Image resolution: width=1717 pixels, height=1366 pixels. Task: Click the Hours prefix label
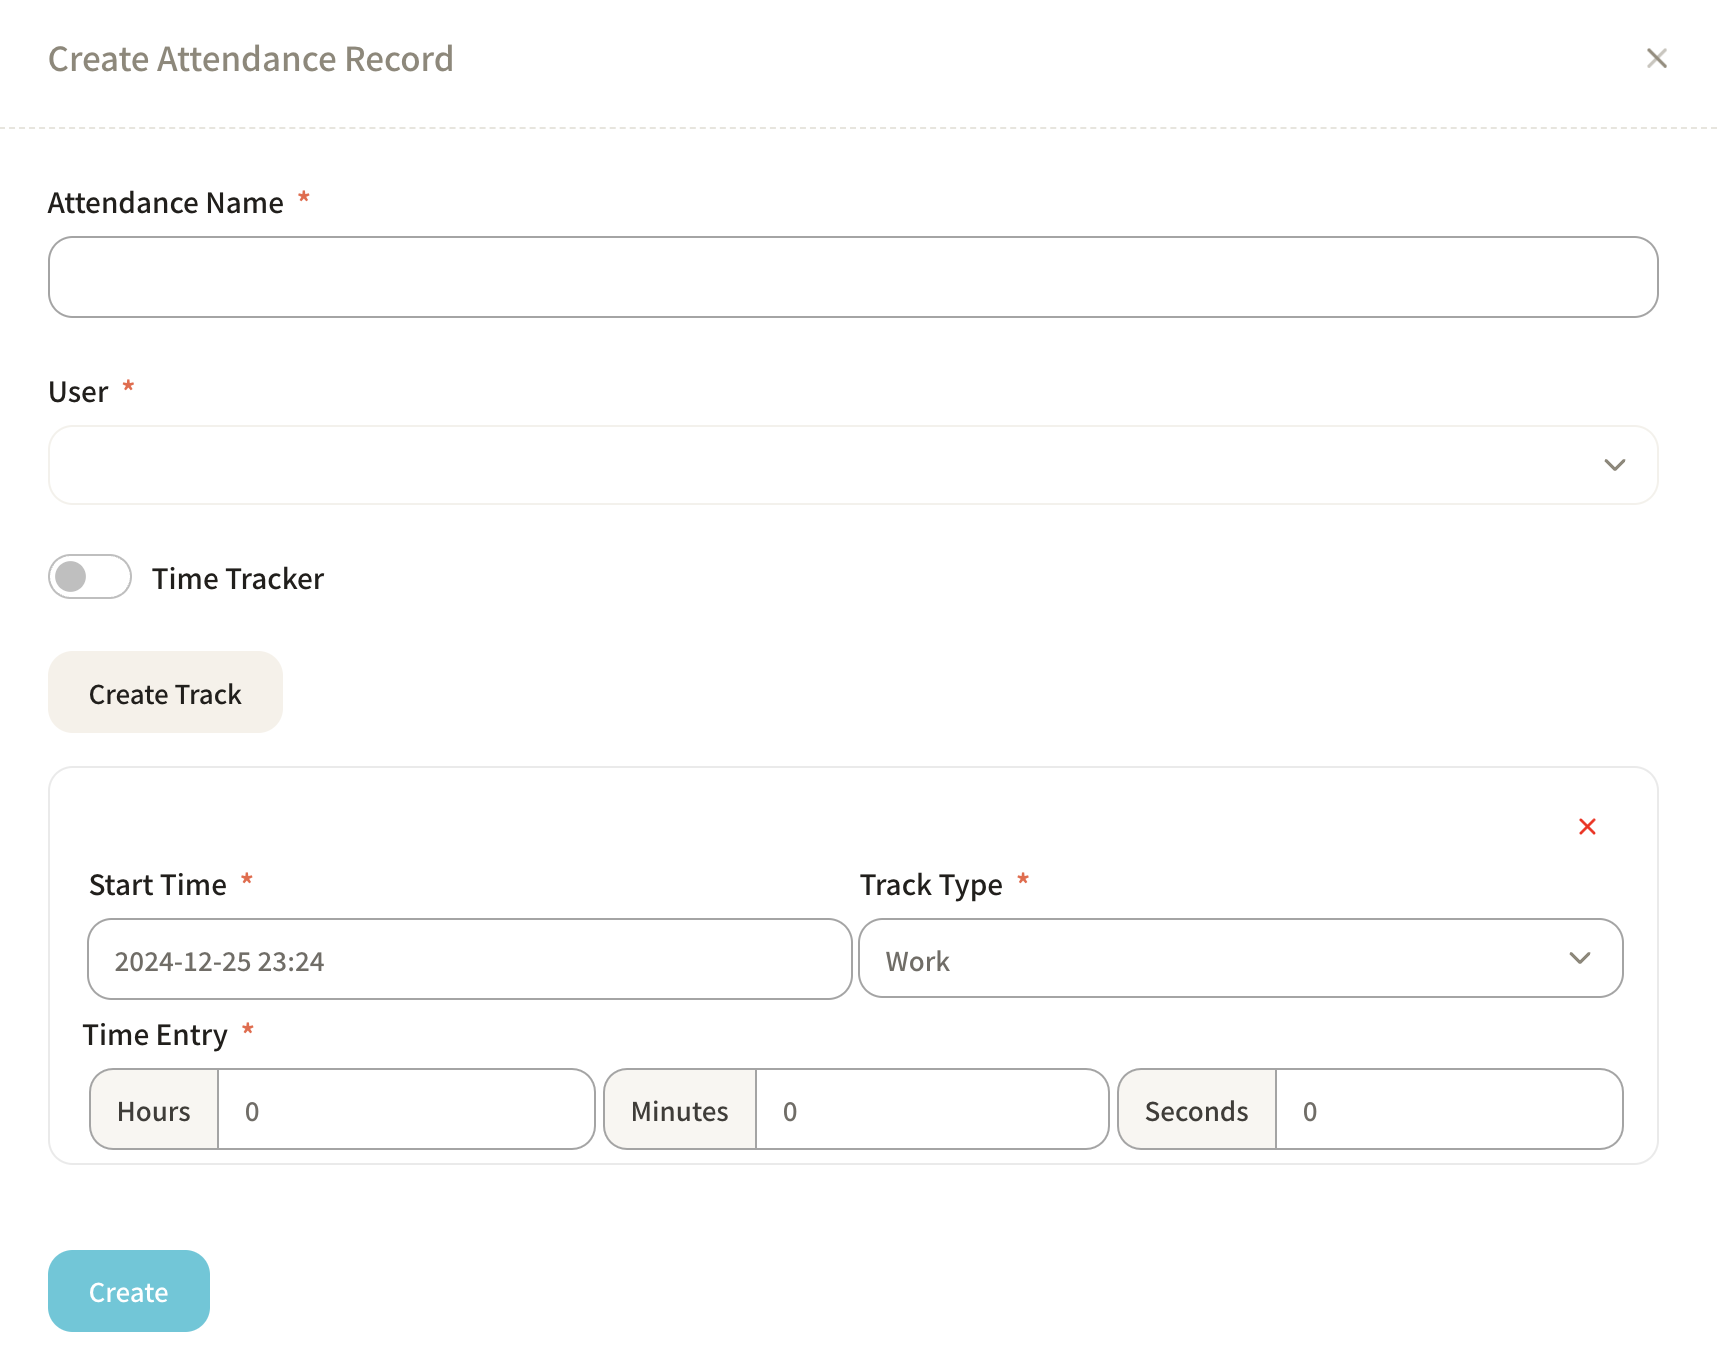154,1111
